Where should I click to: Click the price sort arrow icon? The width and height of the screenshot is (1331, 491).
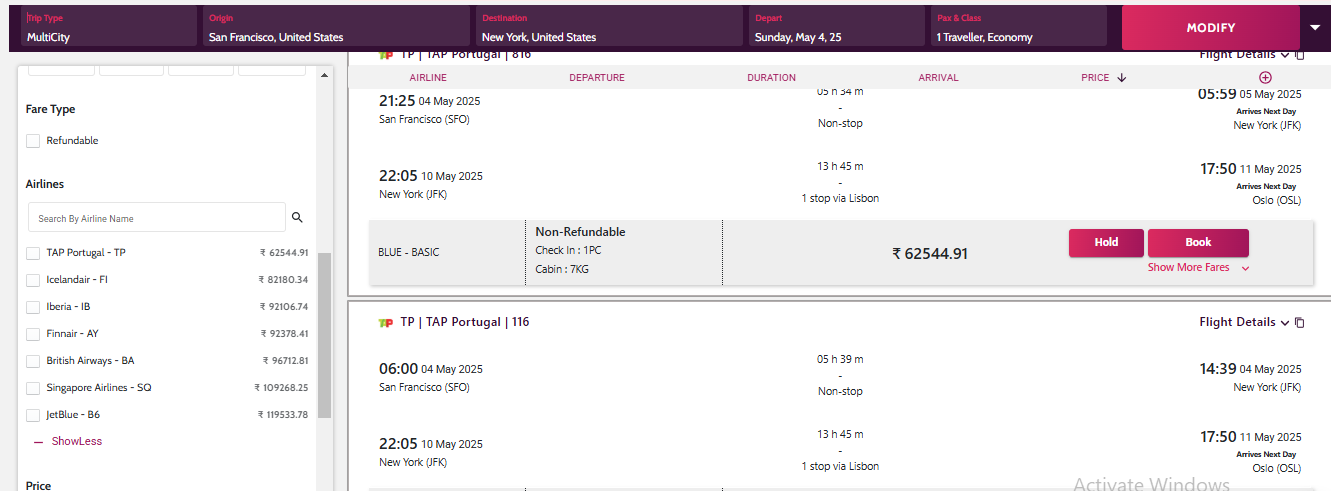1121,78
